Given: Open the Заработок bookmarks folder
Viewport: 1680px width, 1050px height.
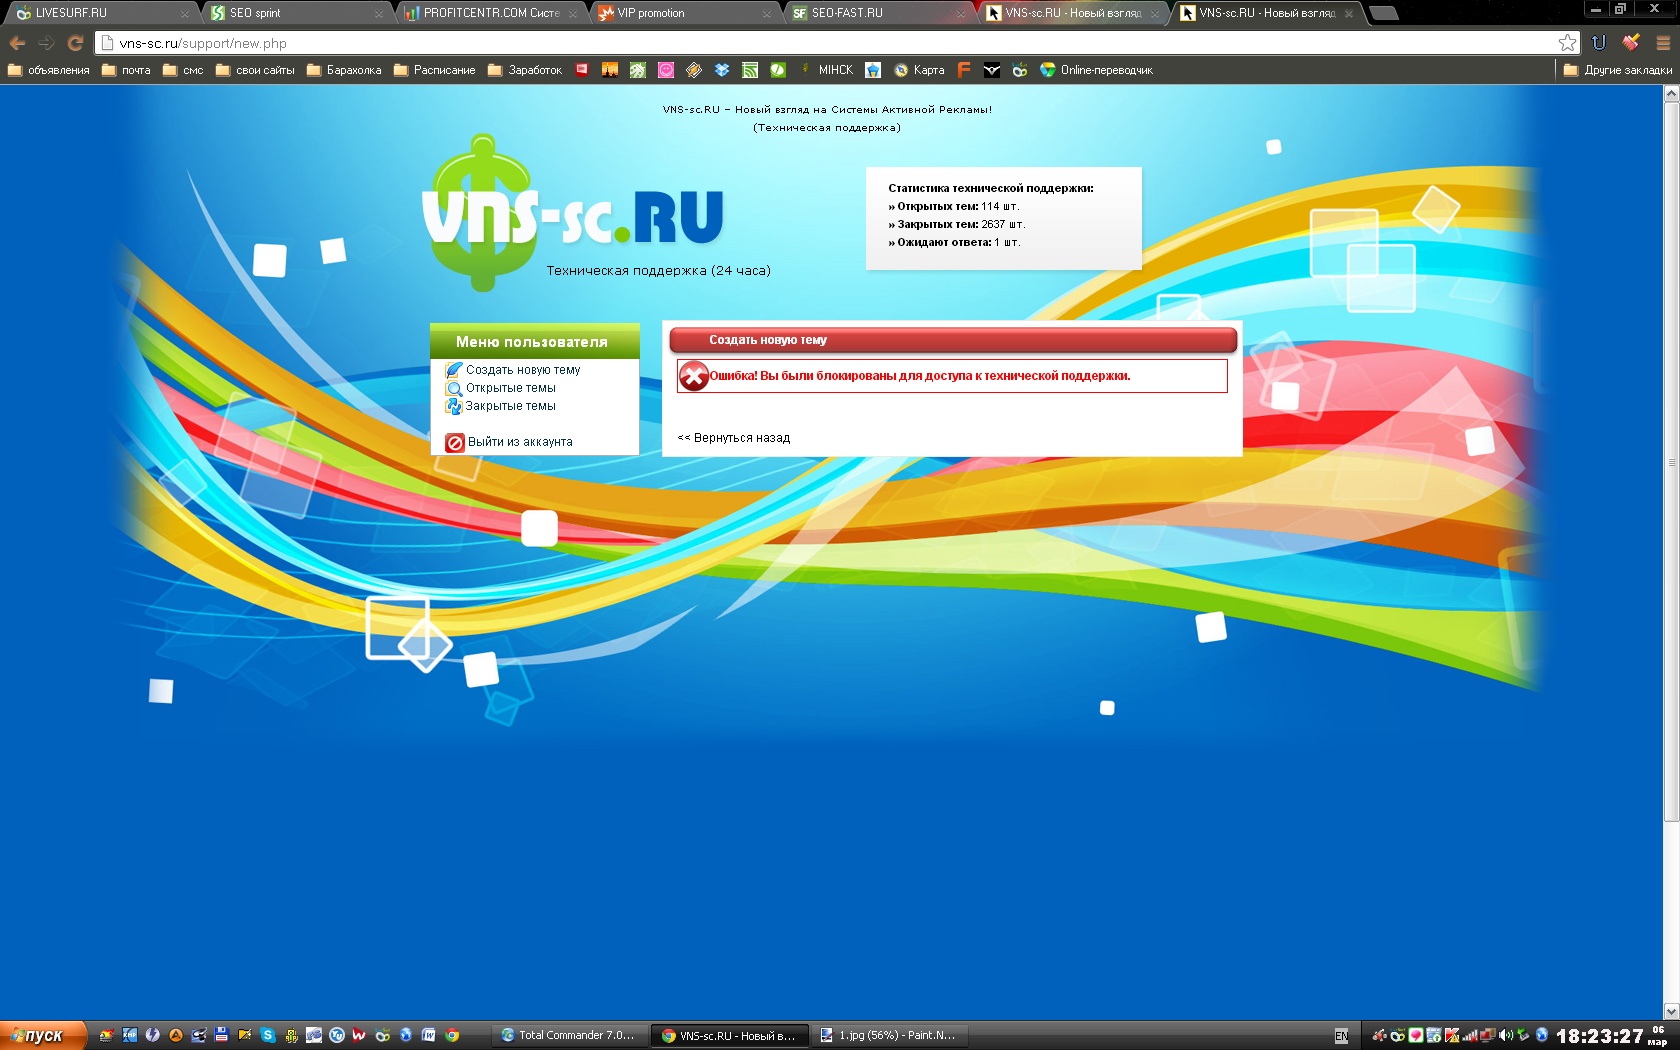Looking at the screenshot, I should coord(525,70).
